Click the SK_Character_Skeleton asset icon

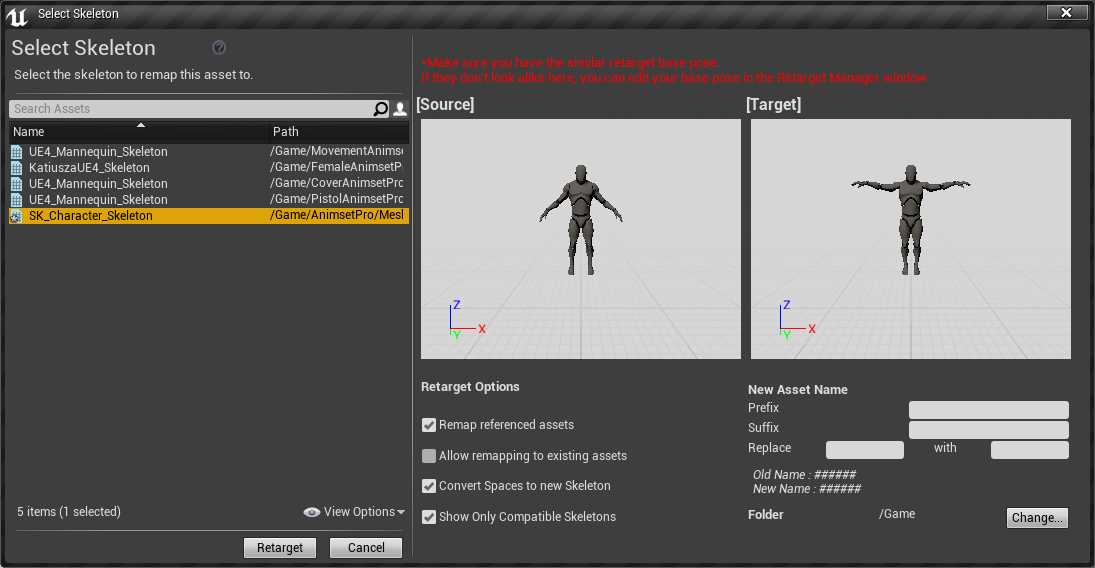16,216
